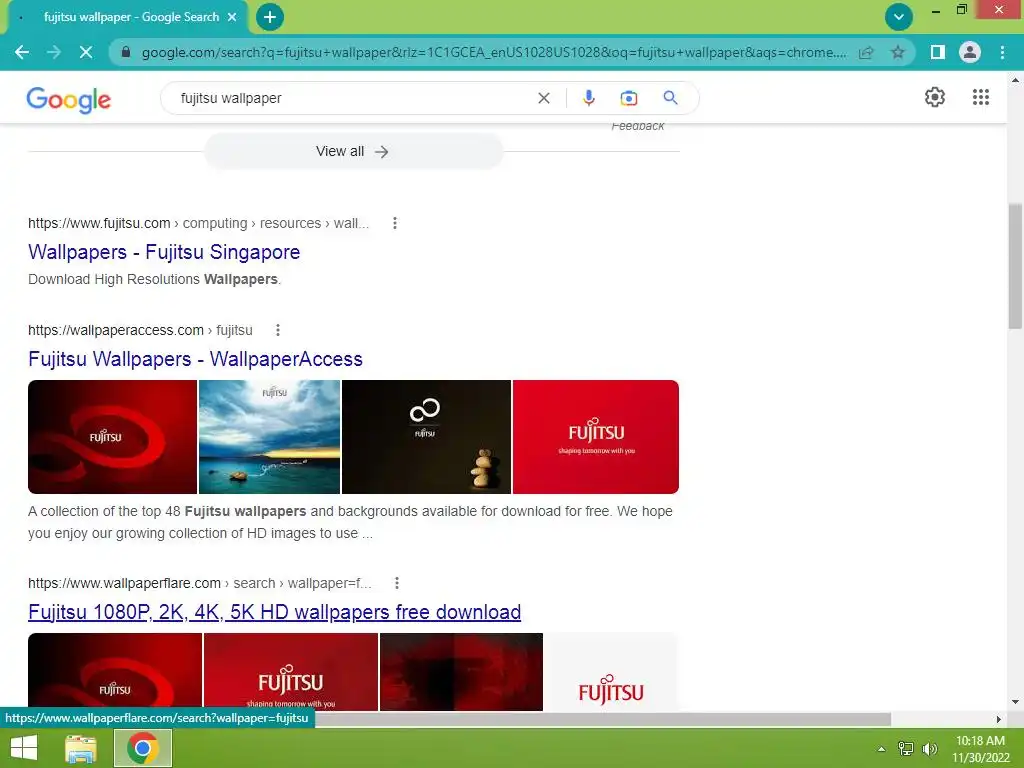Click the address bar URL

(494, 52)
